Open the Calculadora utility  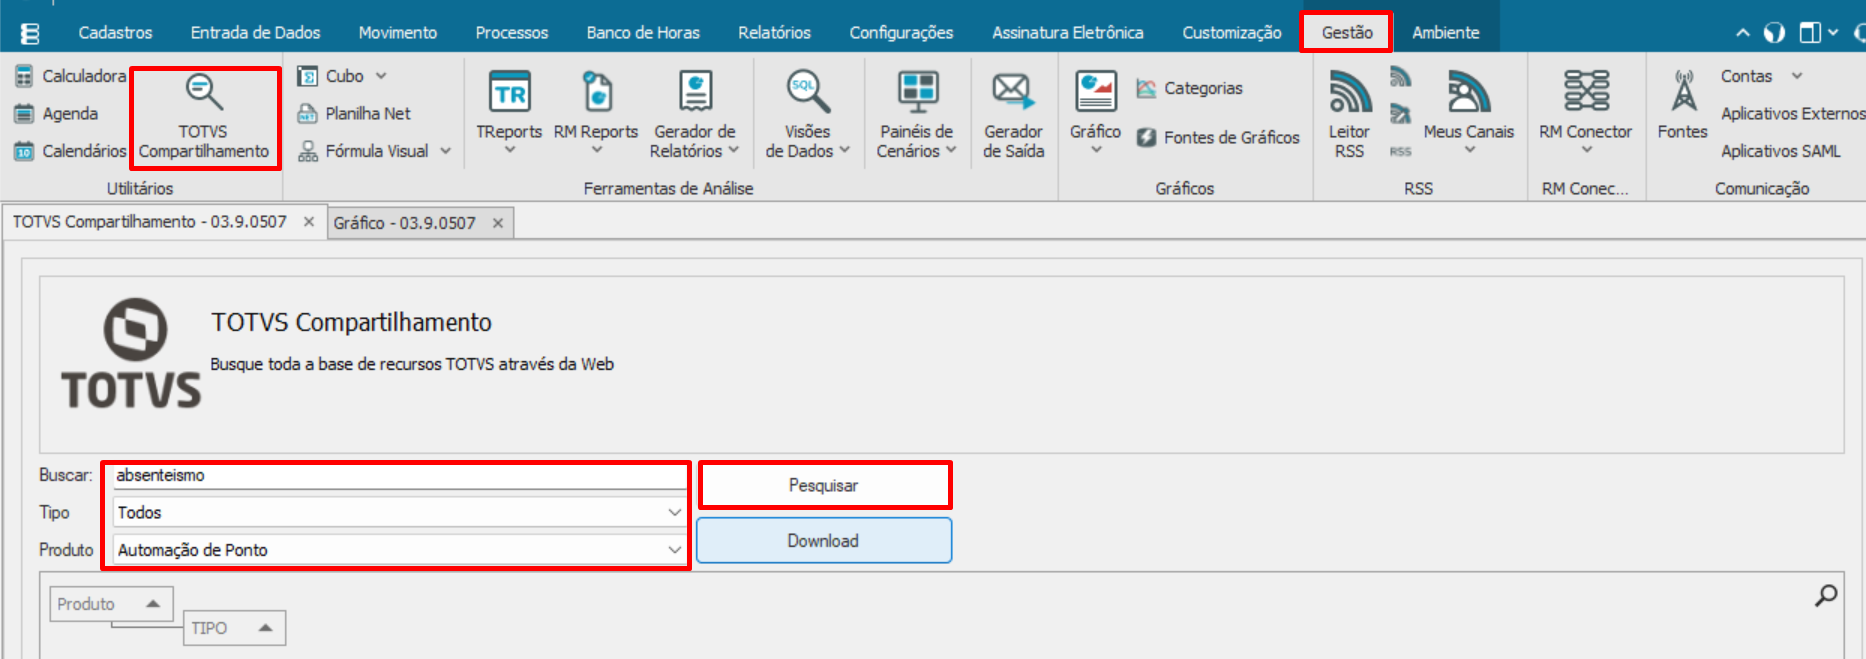point(70,76)
